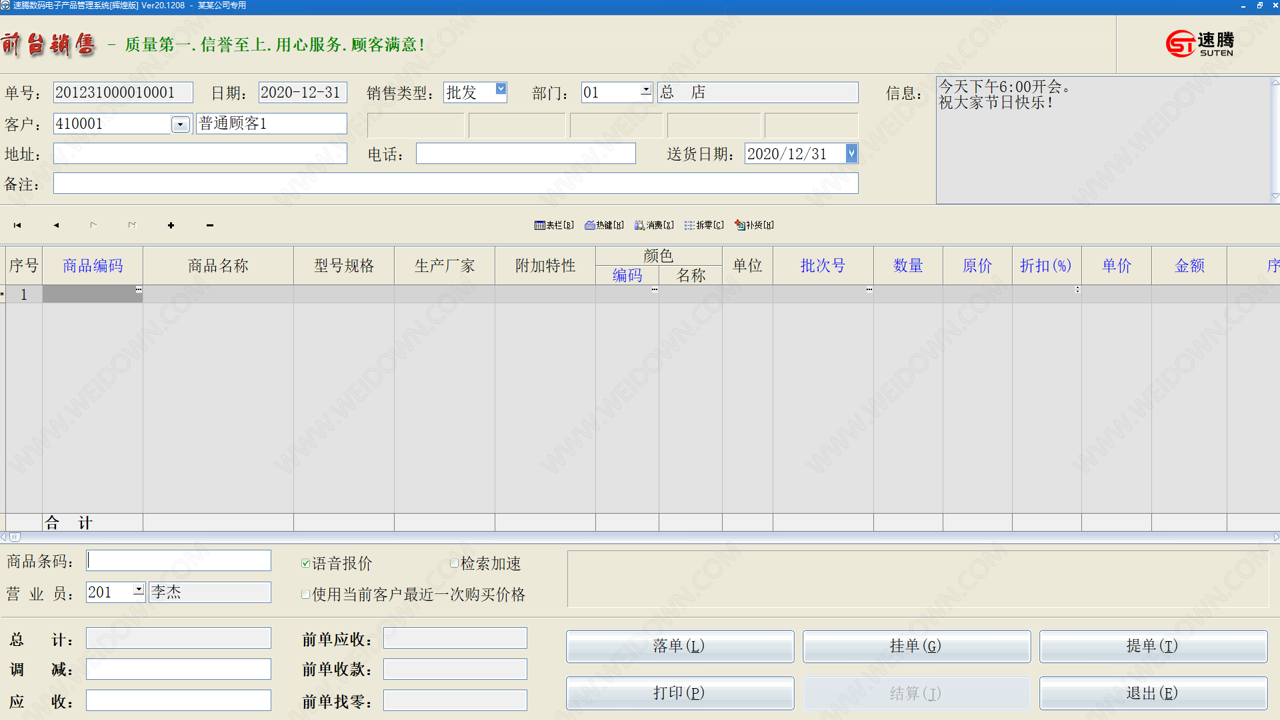Click the 单号 order number field
Screen dimensions: 1280x720
[x=123, y=93]
